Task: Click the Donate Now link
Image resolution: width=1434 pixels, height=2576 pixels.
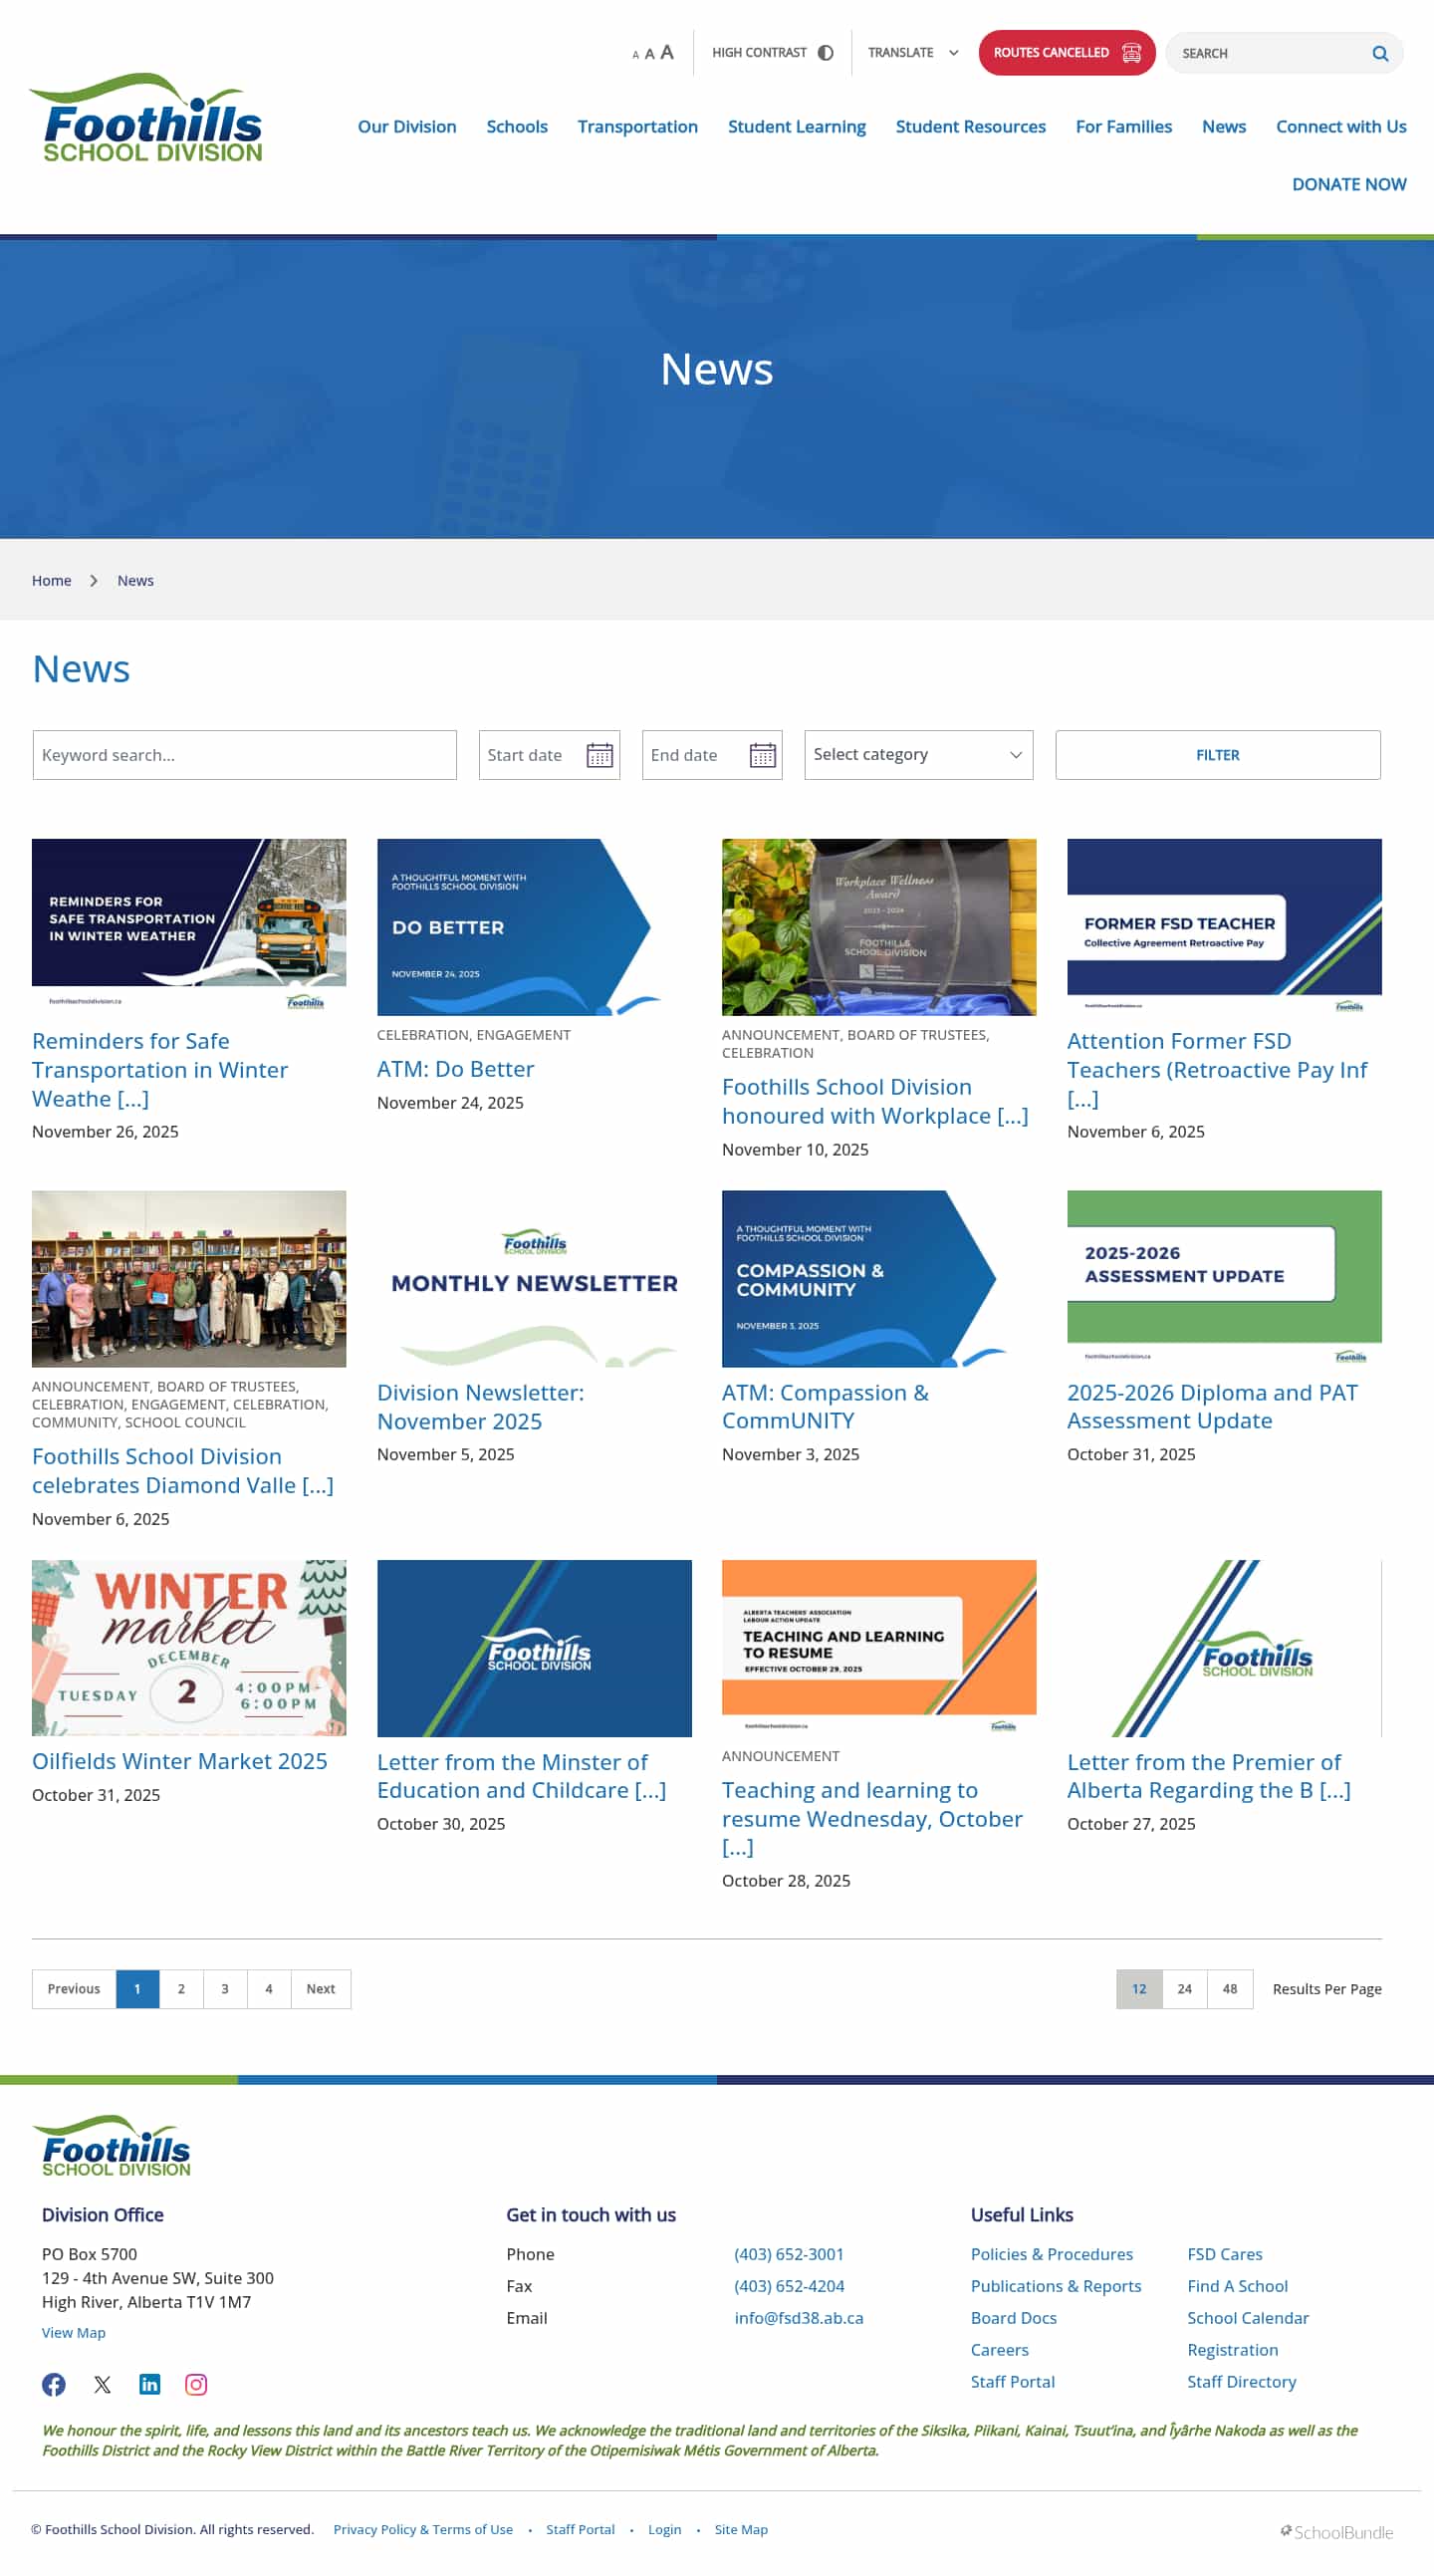Action: click(x=1348, y=185)
